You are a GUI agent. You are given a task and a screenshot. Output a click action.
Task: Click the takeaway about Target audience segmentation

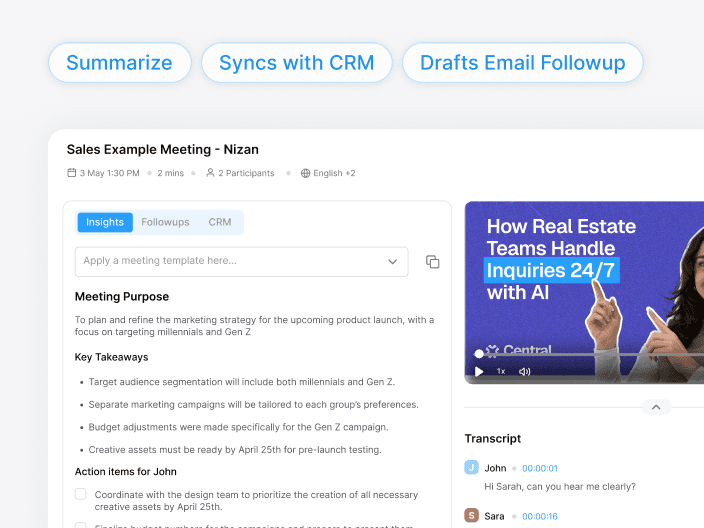point(242,382)
